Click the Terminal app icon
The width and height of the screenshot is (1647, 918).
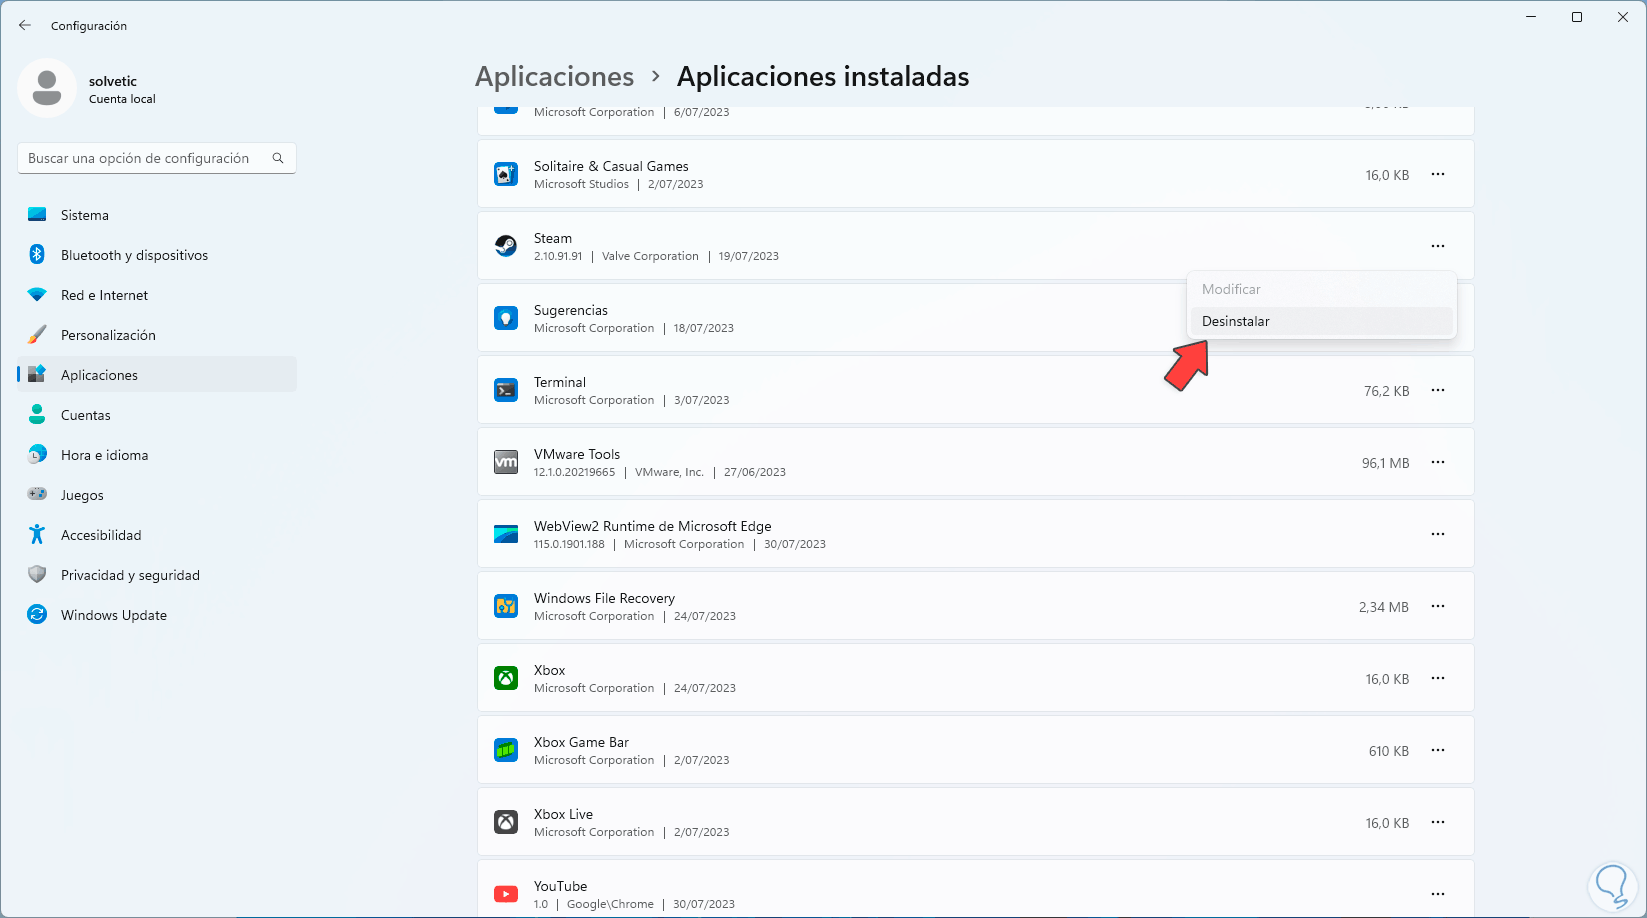tap(506, 390)
